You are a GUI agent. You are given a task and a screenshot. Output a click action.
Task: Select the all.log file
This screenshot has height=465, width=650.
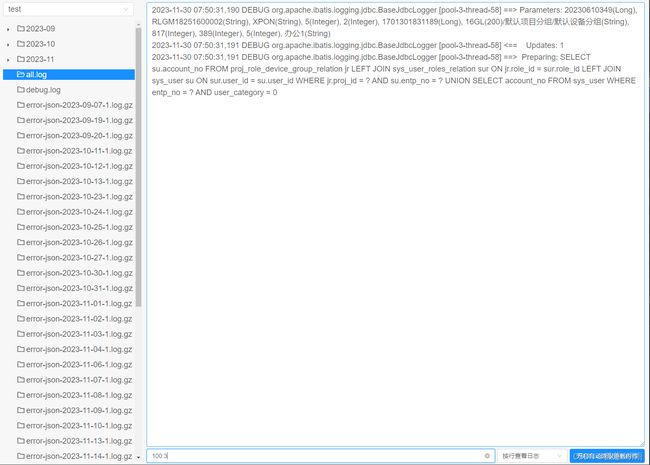(69, 75)
